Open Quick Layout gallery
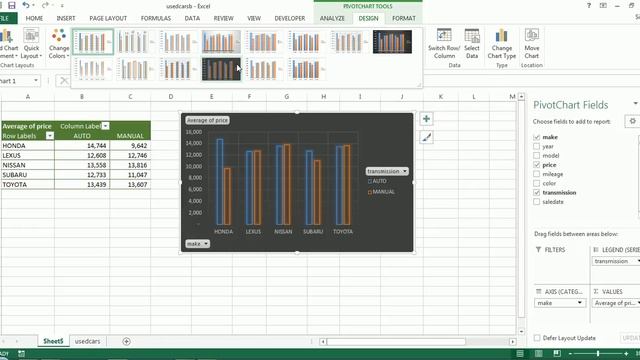The width and height of the screenshot is (640, 360). [x=31, y=44]
